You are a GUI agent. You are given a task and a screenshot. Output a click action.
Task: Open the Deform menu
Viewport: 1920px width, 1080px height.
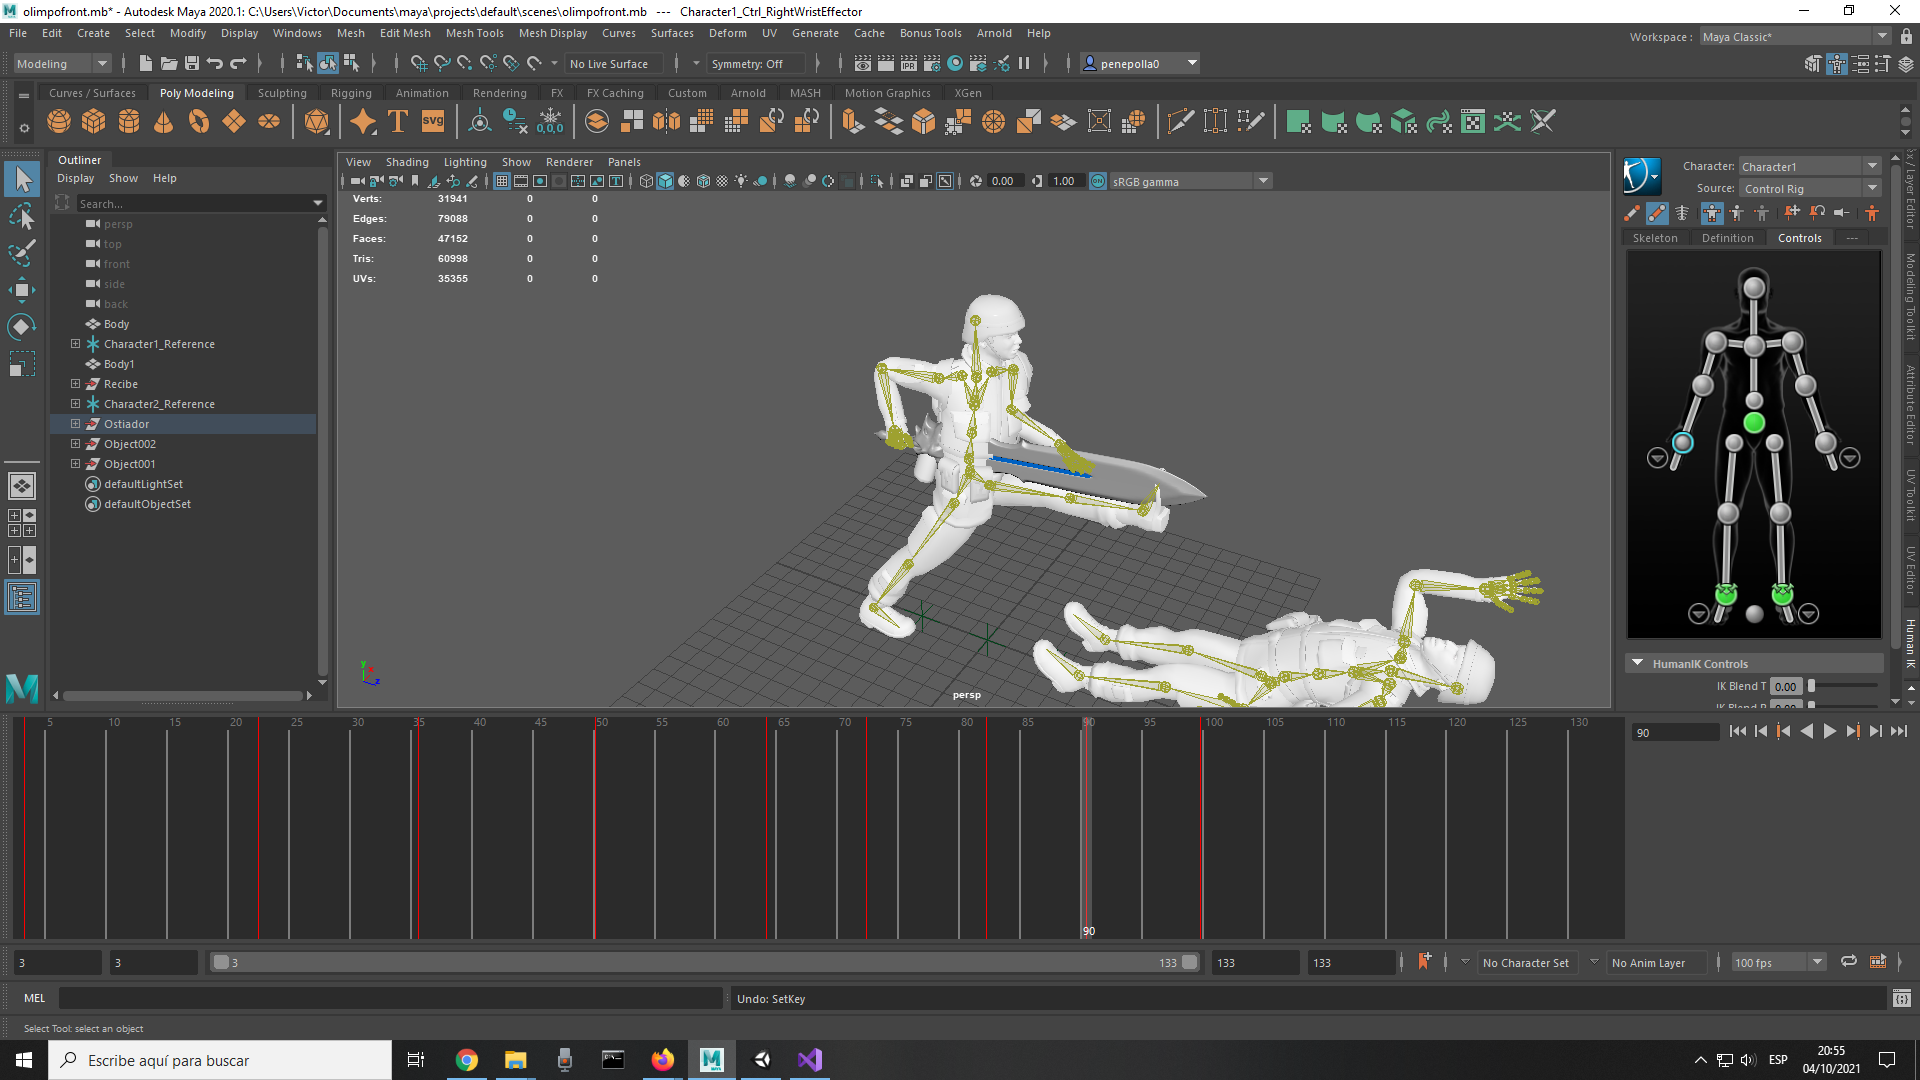(x=727, y=33)
